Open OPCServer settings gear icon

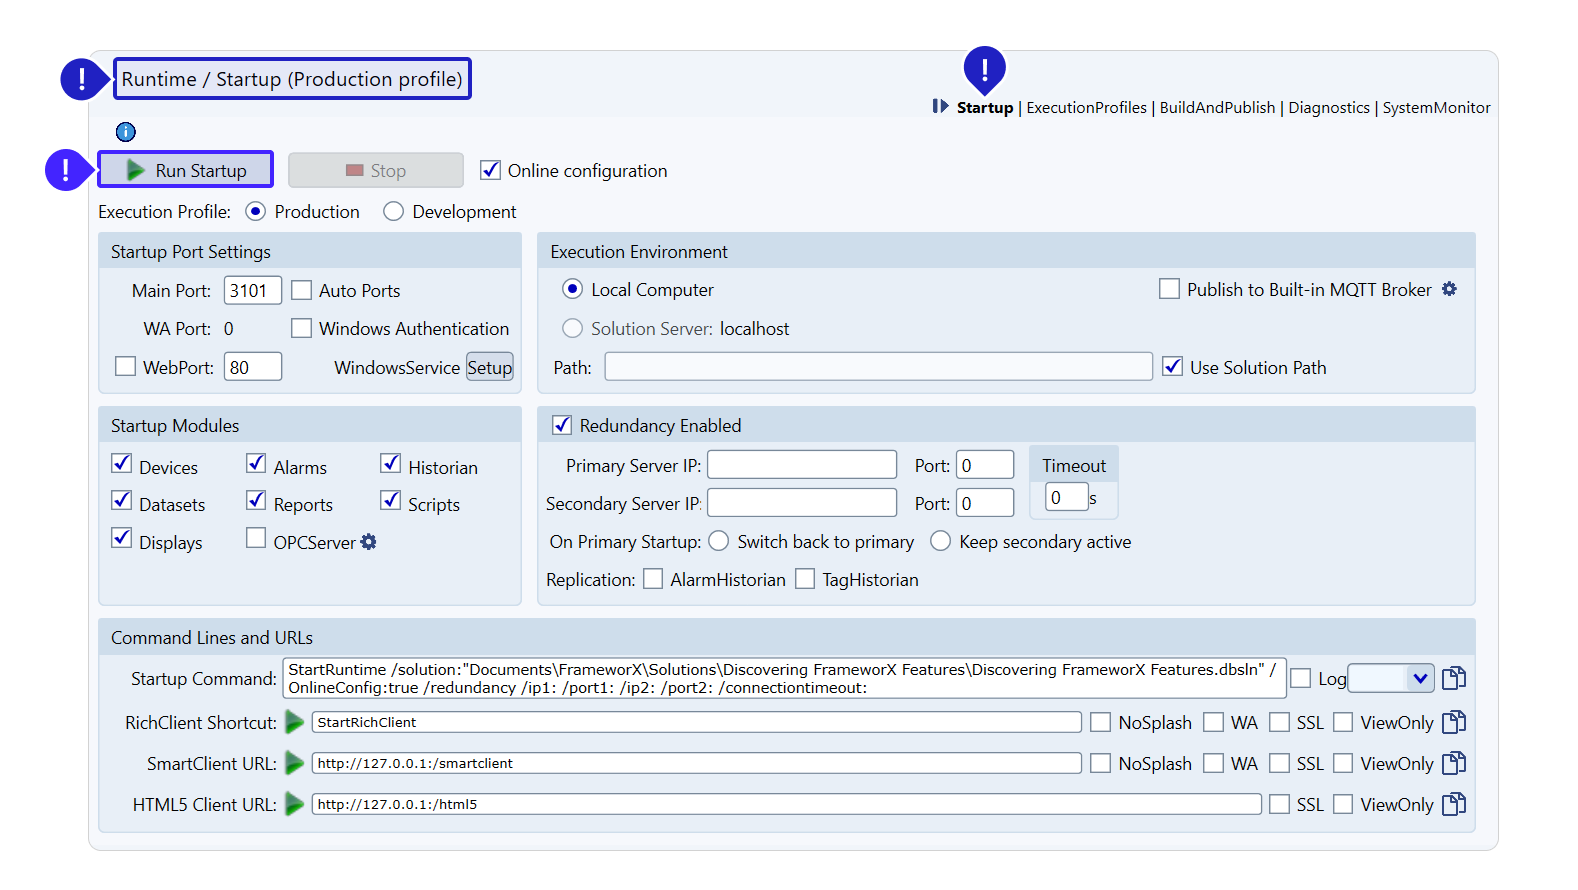[x=368, y=542]
